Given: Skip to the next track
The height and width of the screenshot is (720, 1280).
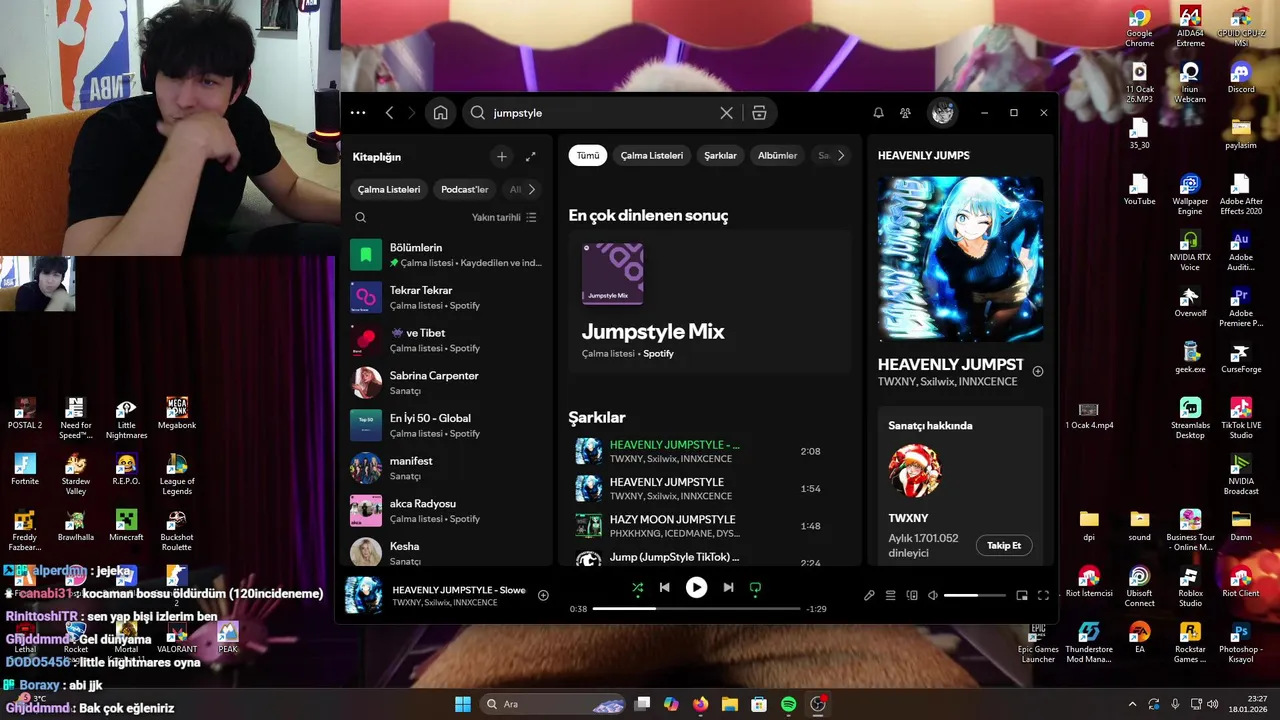Looking at the screenshot, I should [x=728, y=588].
